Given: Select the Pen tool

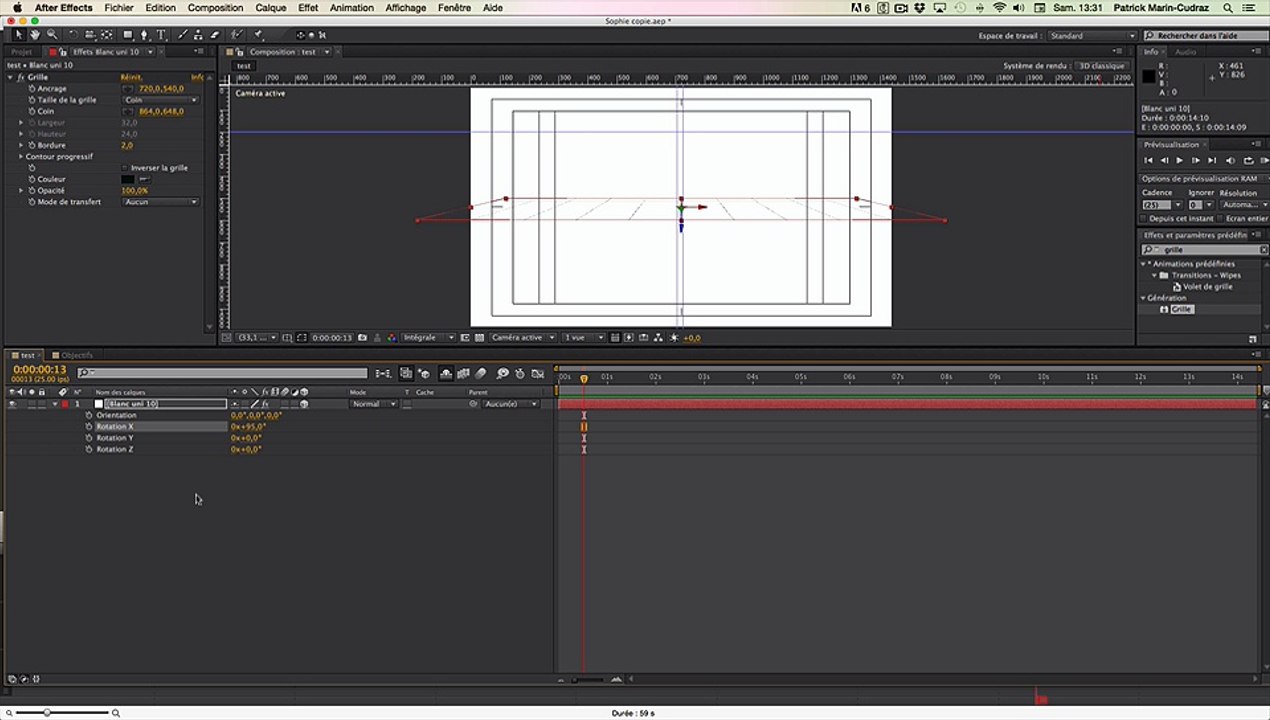Looking at the screenshot, I should pos(144,35).
